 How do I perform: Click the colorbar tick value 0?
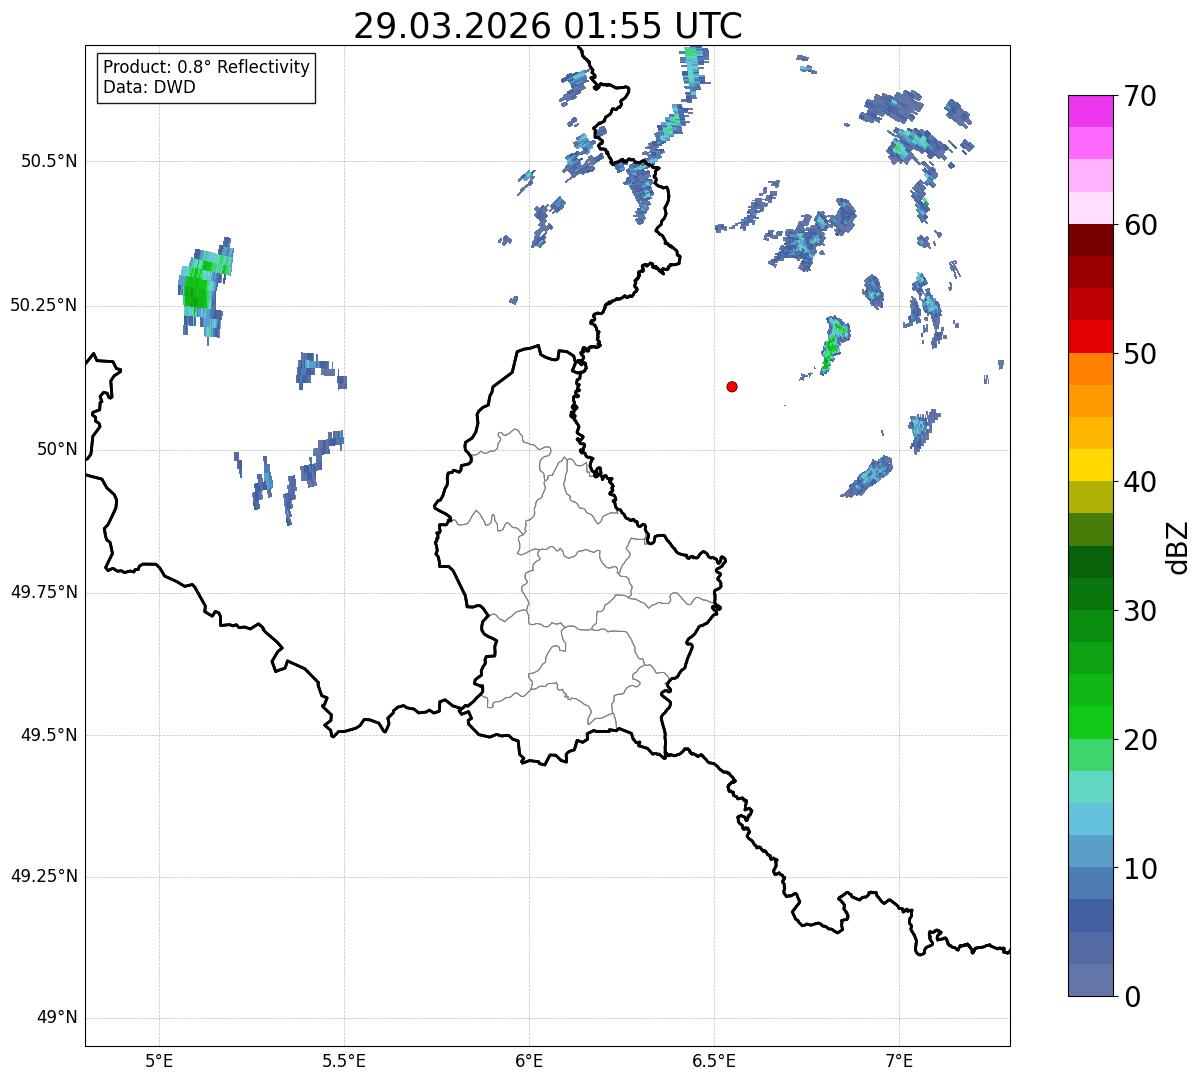[x=1132, y=997]
